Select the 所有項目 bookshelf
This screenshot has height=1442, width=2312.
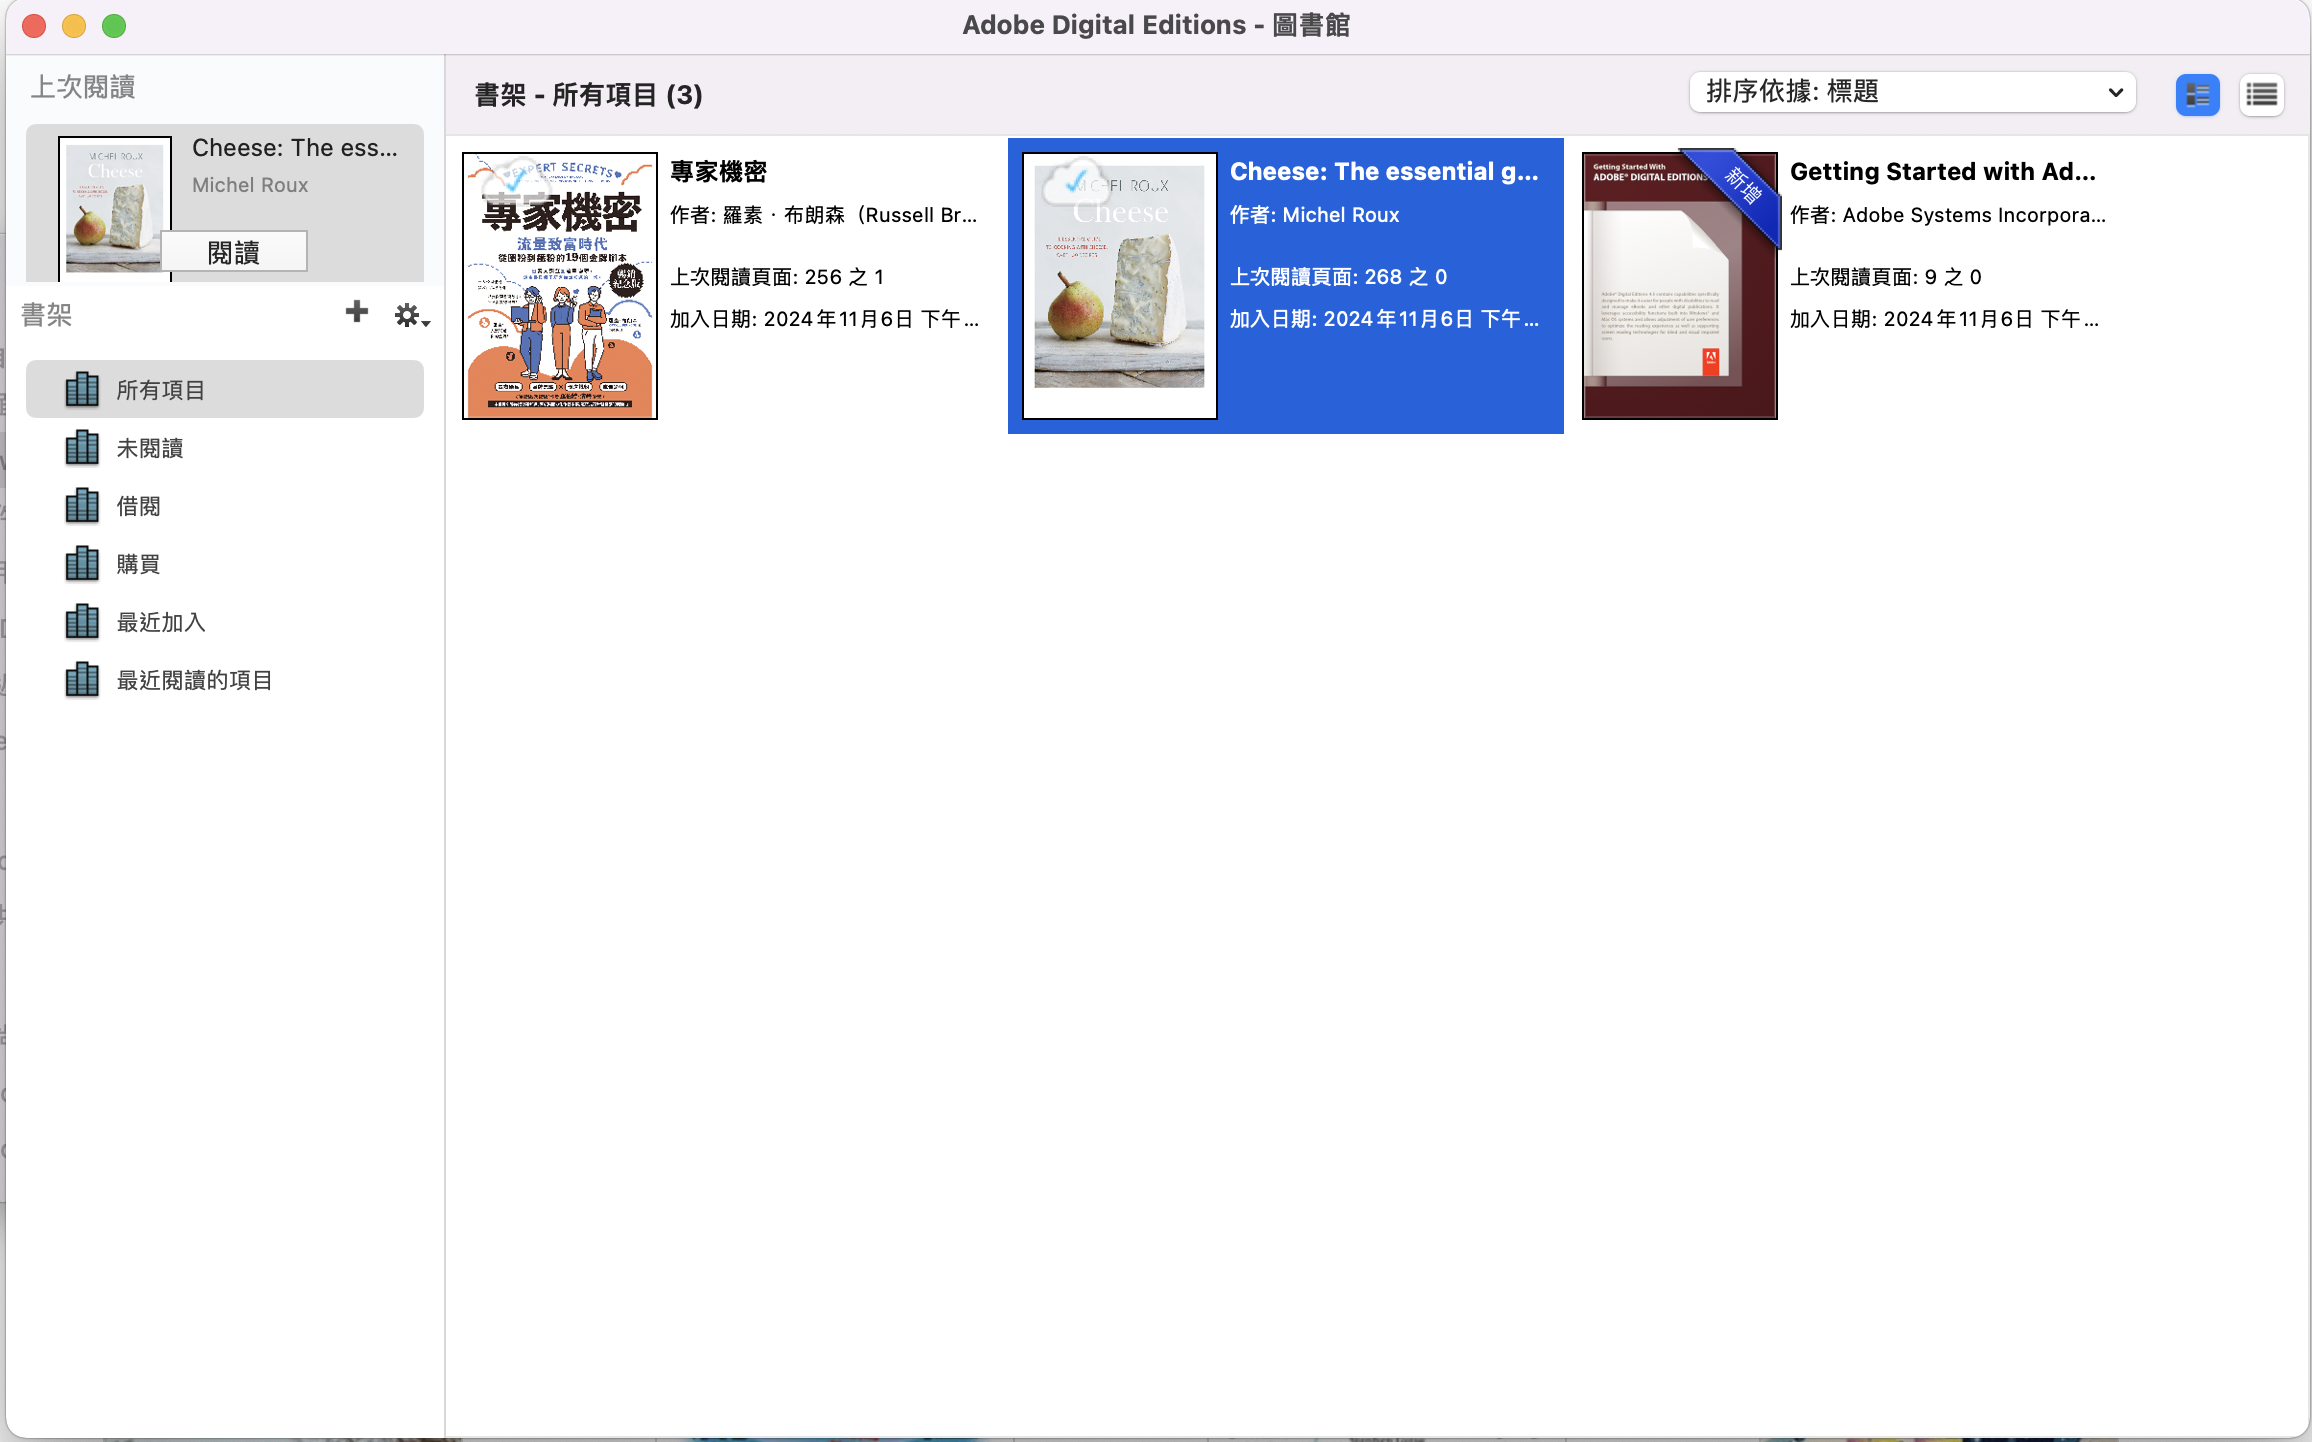click(x=225, y=390)
